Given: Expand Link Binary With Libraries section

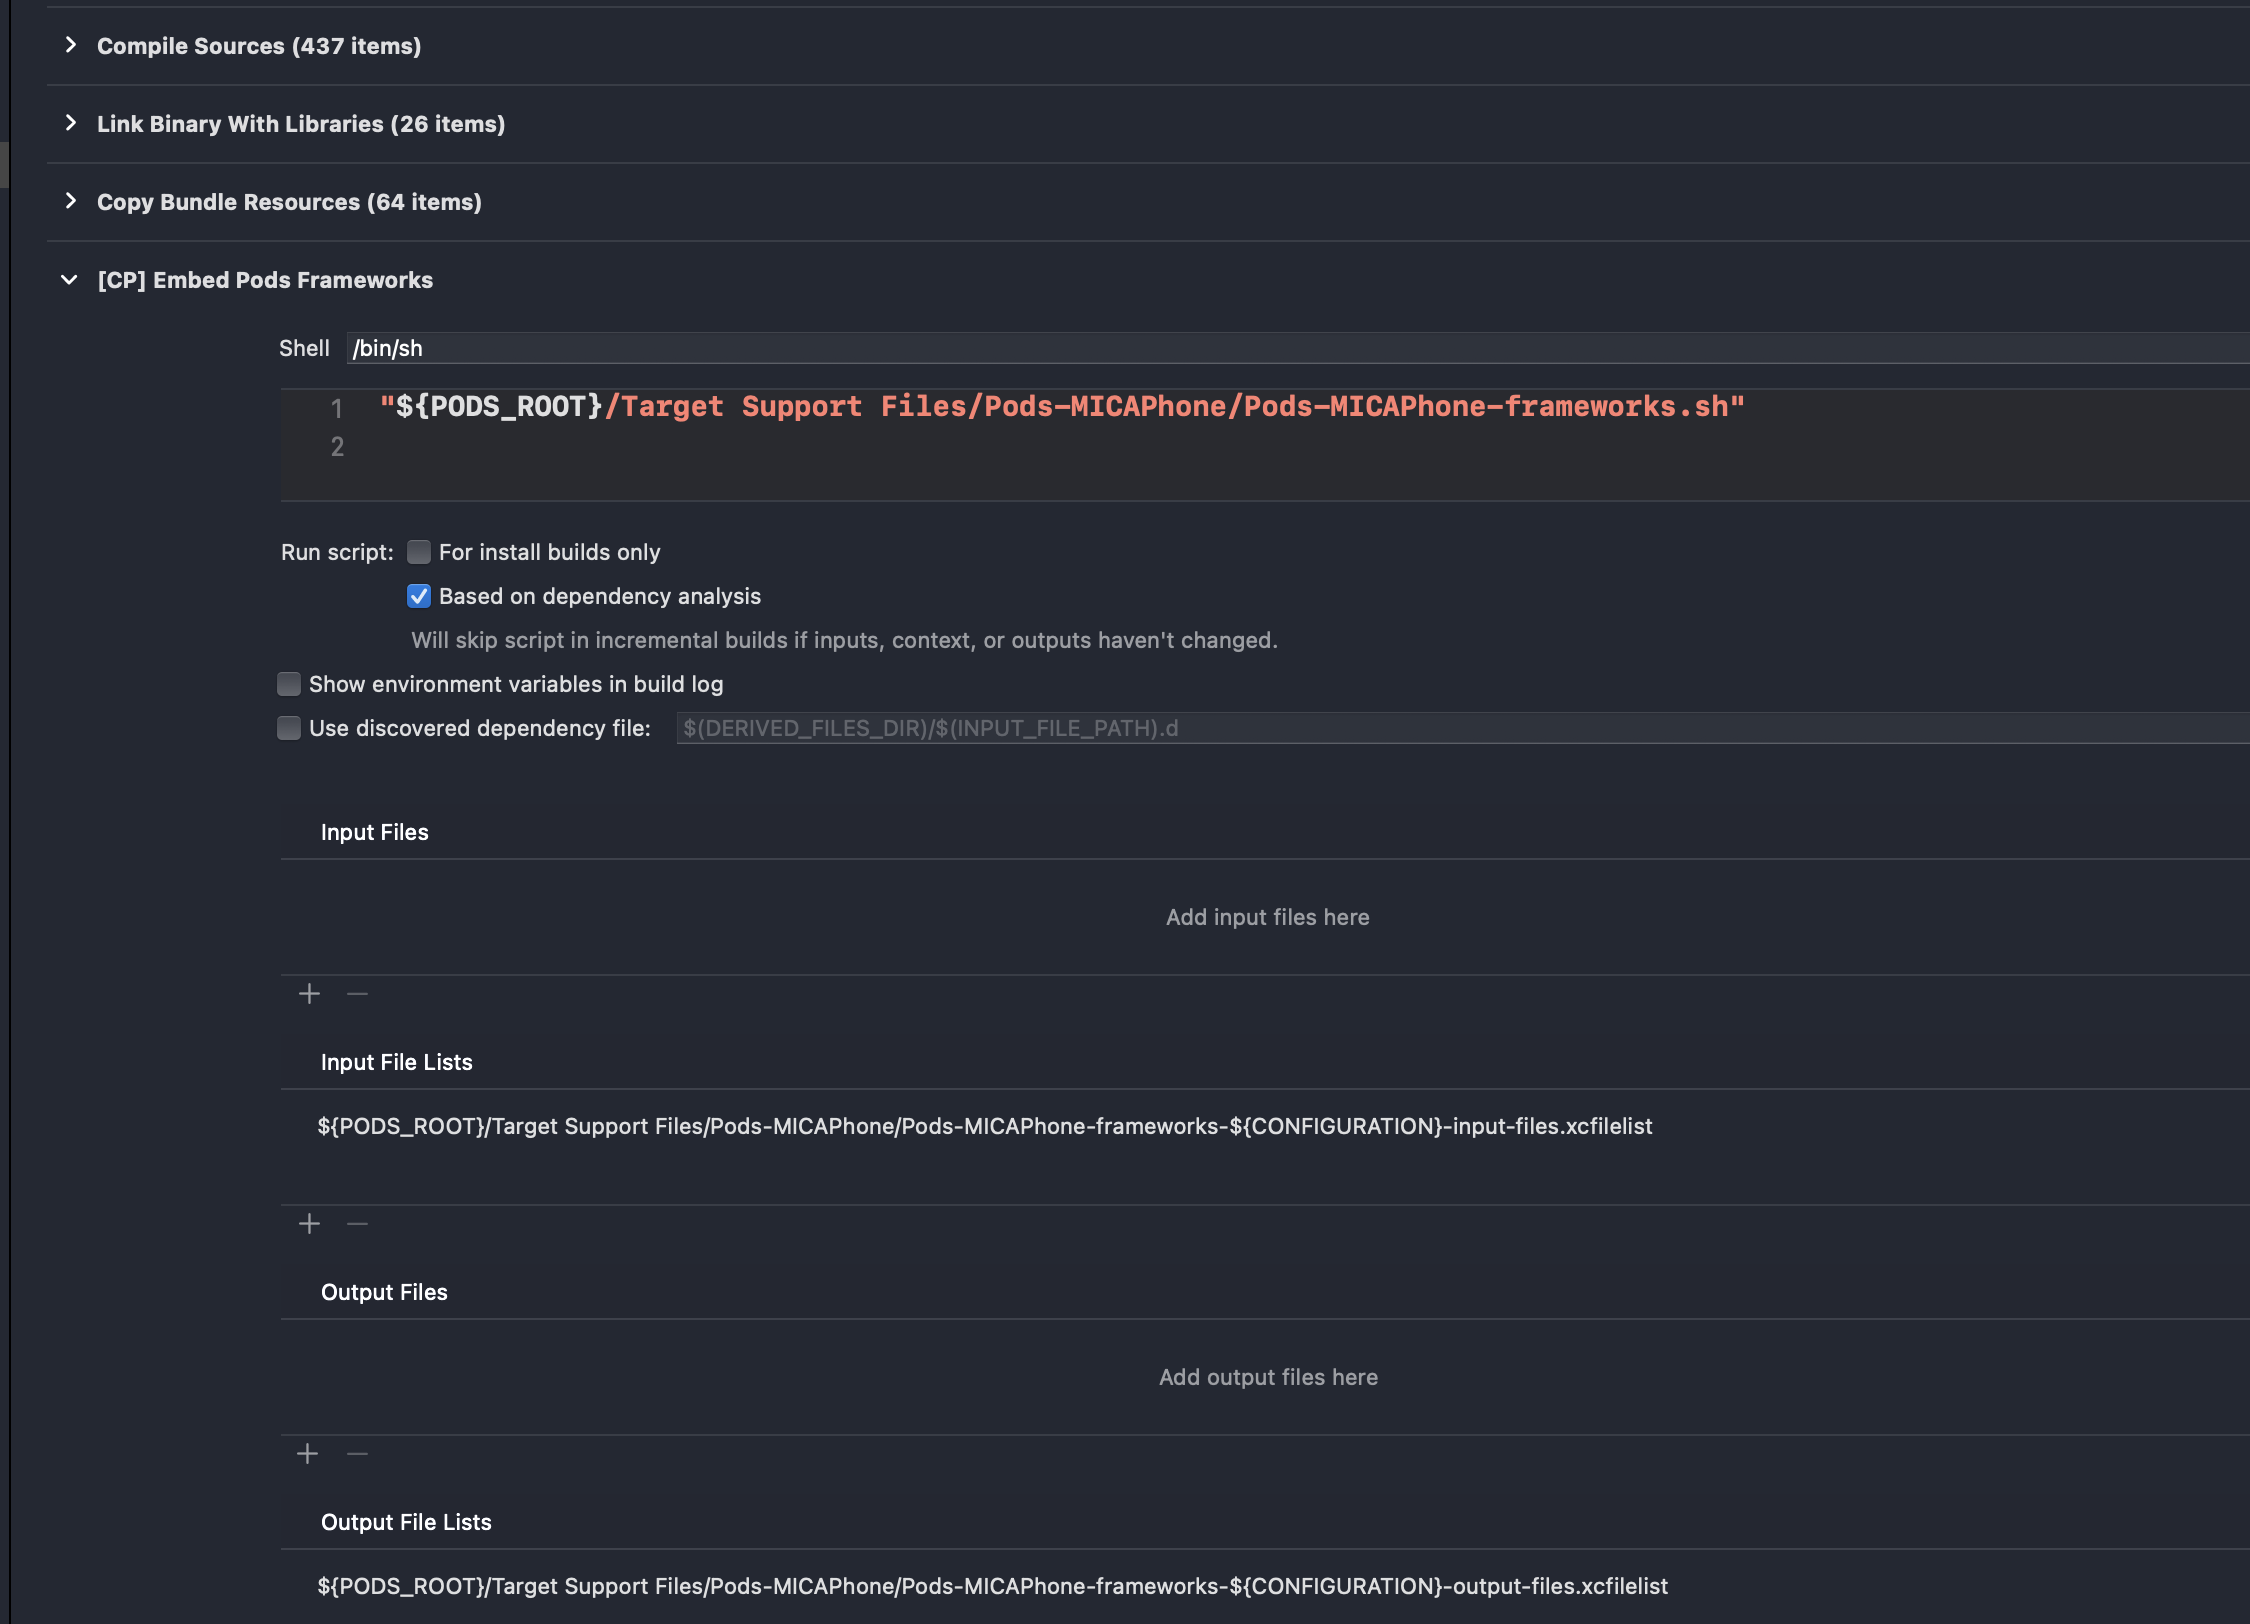Looking at the screenshot, I should 70,123.
